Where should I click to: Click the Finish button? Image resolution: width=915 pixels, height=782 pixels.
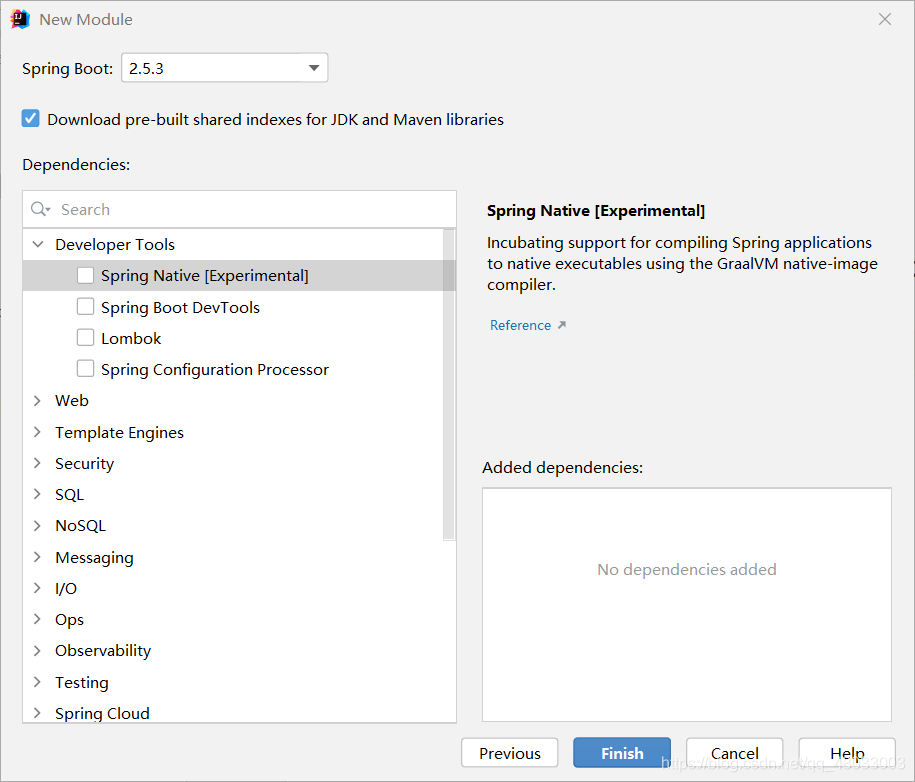(x=622, y=753)
